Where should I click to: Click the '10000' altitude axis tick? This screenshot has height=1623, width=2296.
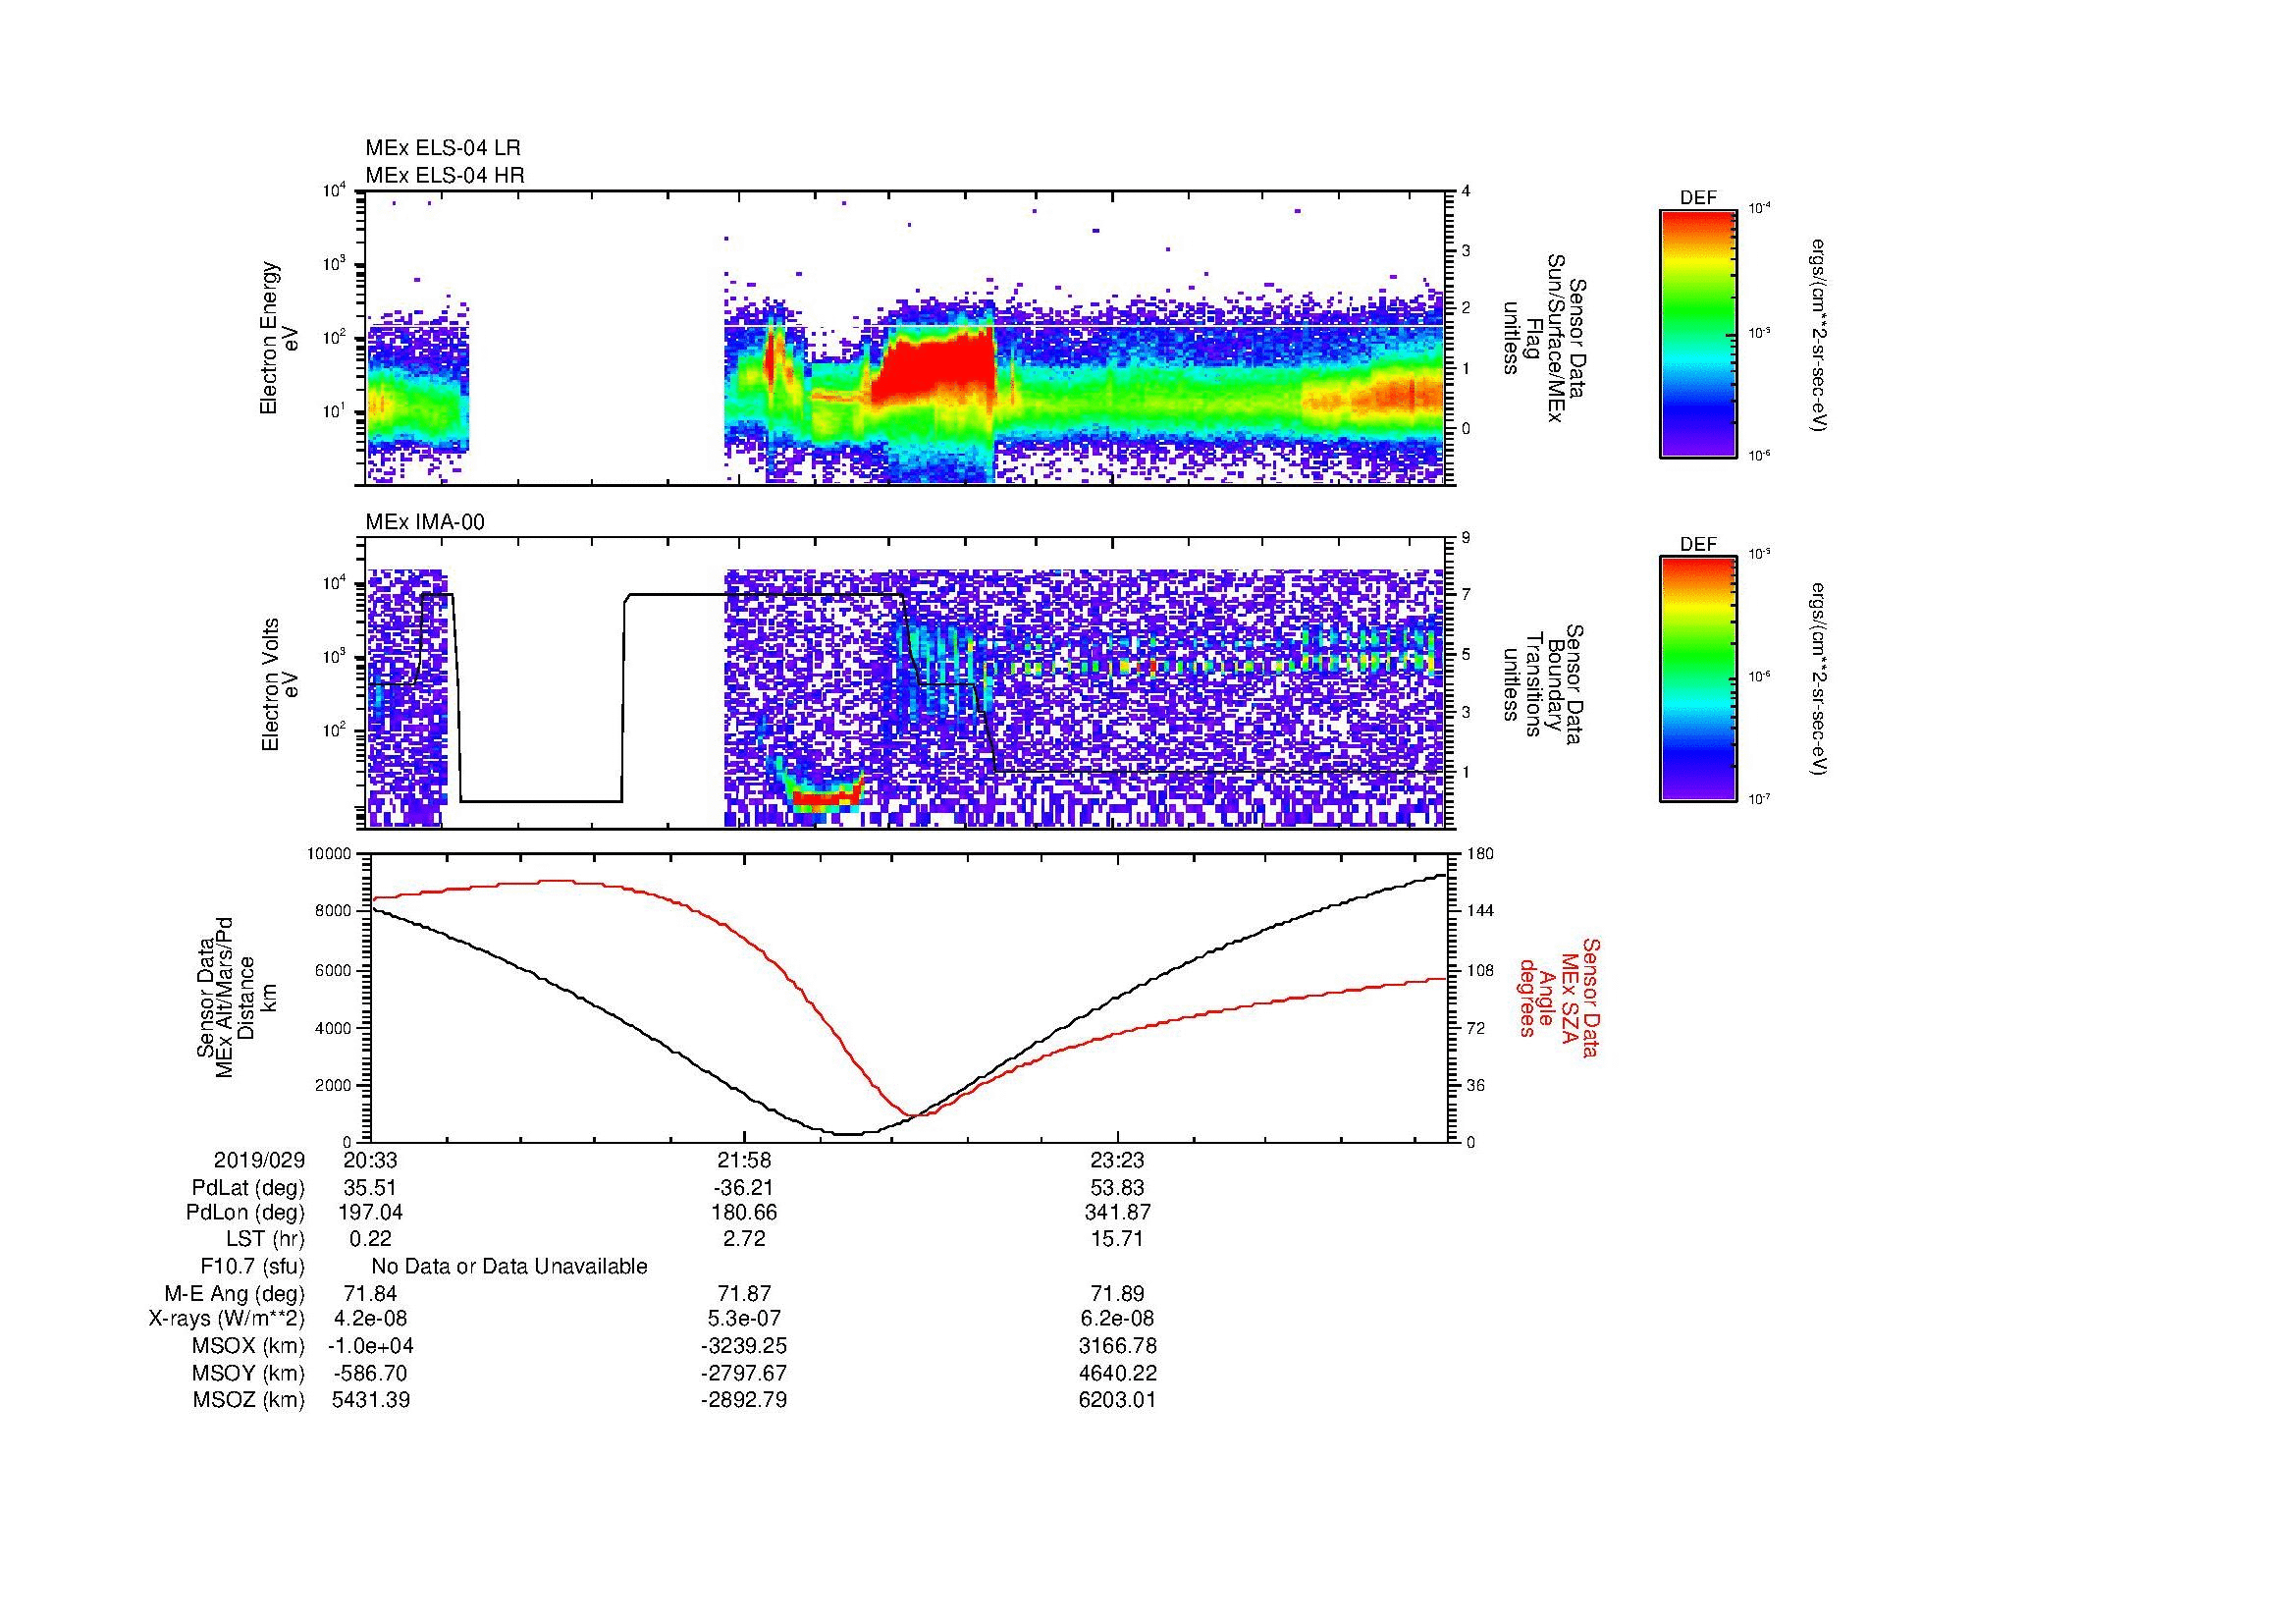coord(330,854)
